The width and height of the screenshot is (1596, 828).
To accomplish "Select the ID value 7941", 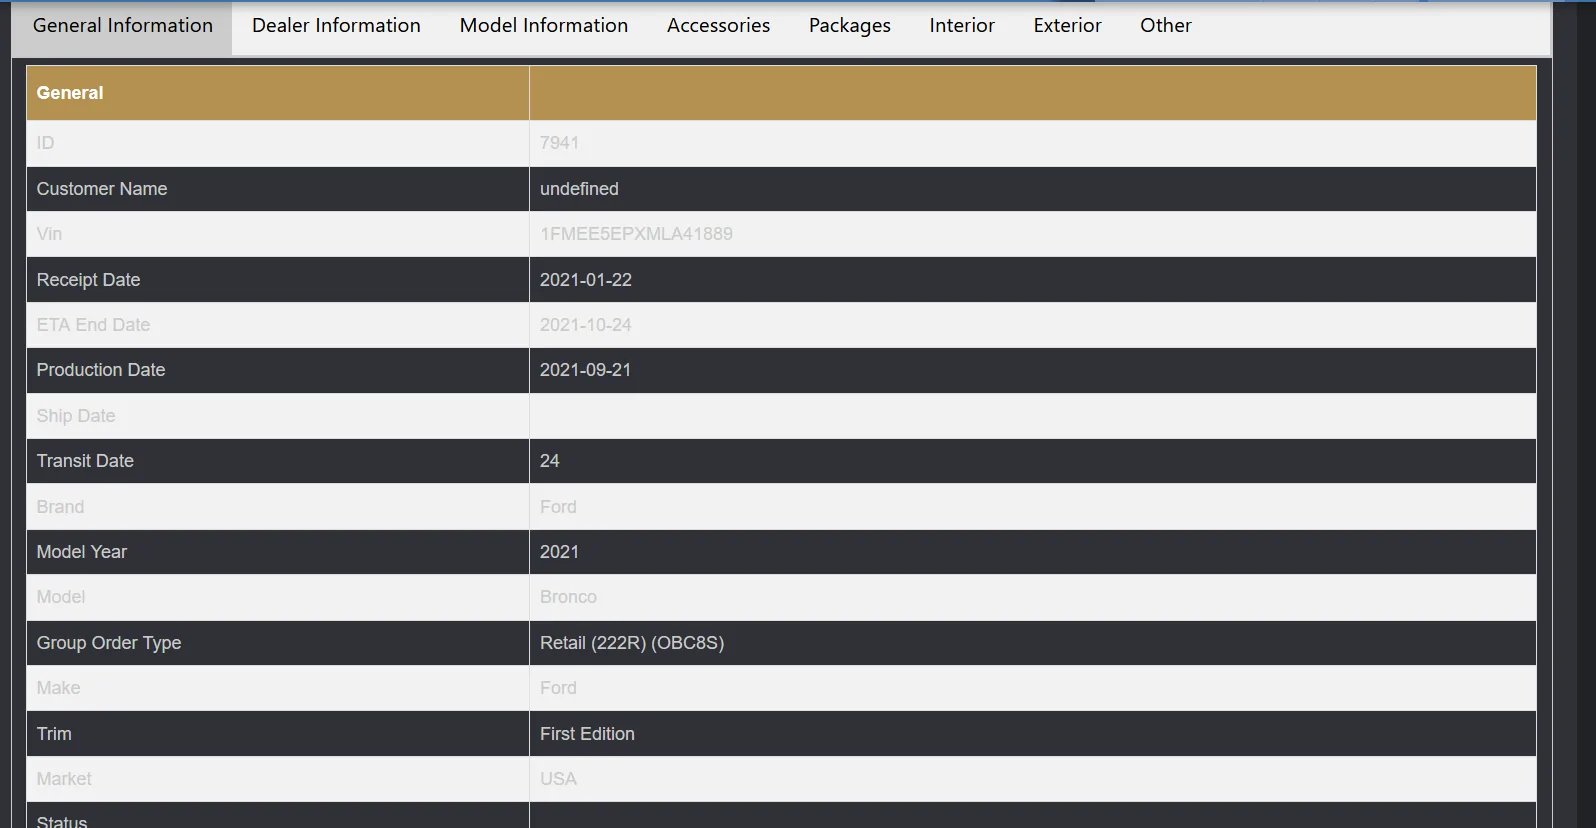I will coord(559,143).
